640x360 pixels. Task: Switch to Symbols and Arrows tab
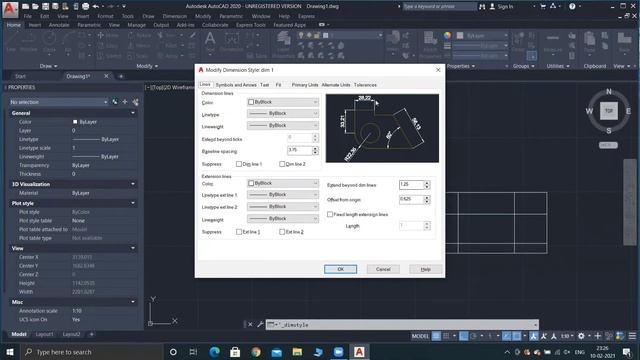(x=236, y=85)
